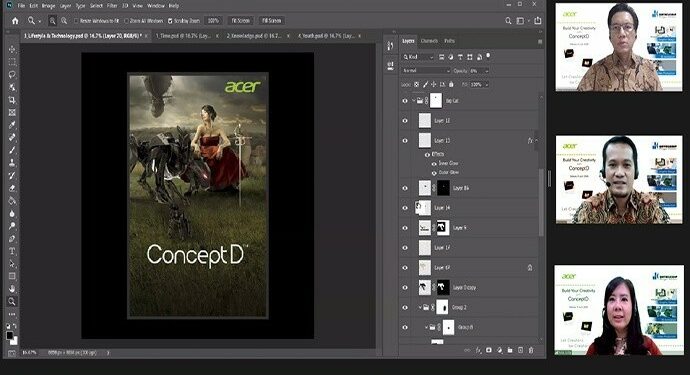Filter layers for type layers
The height and width of the screenshot is (375, 690).
click(460, 57)
